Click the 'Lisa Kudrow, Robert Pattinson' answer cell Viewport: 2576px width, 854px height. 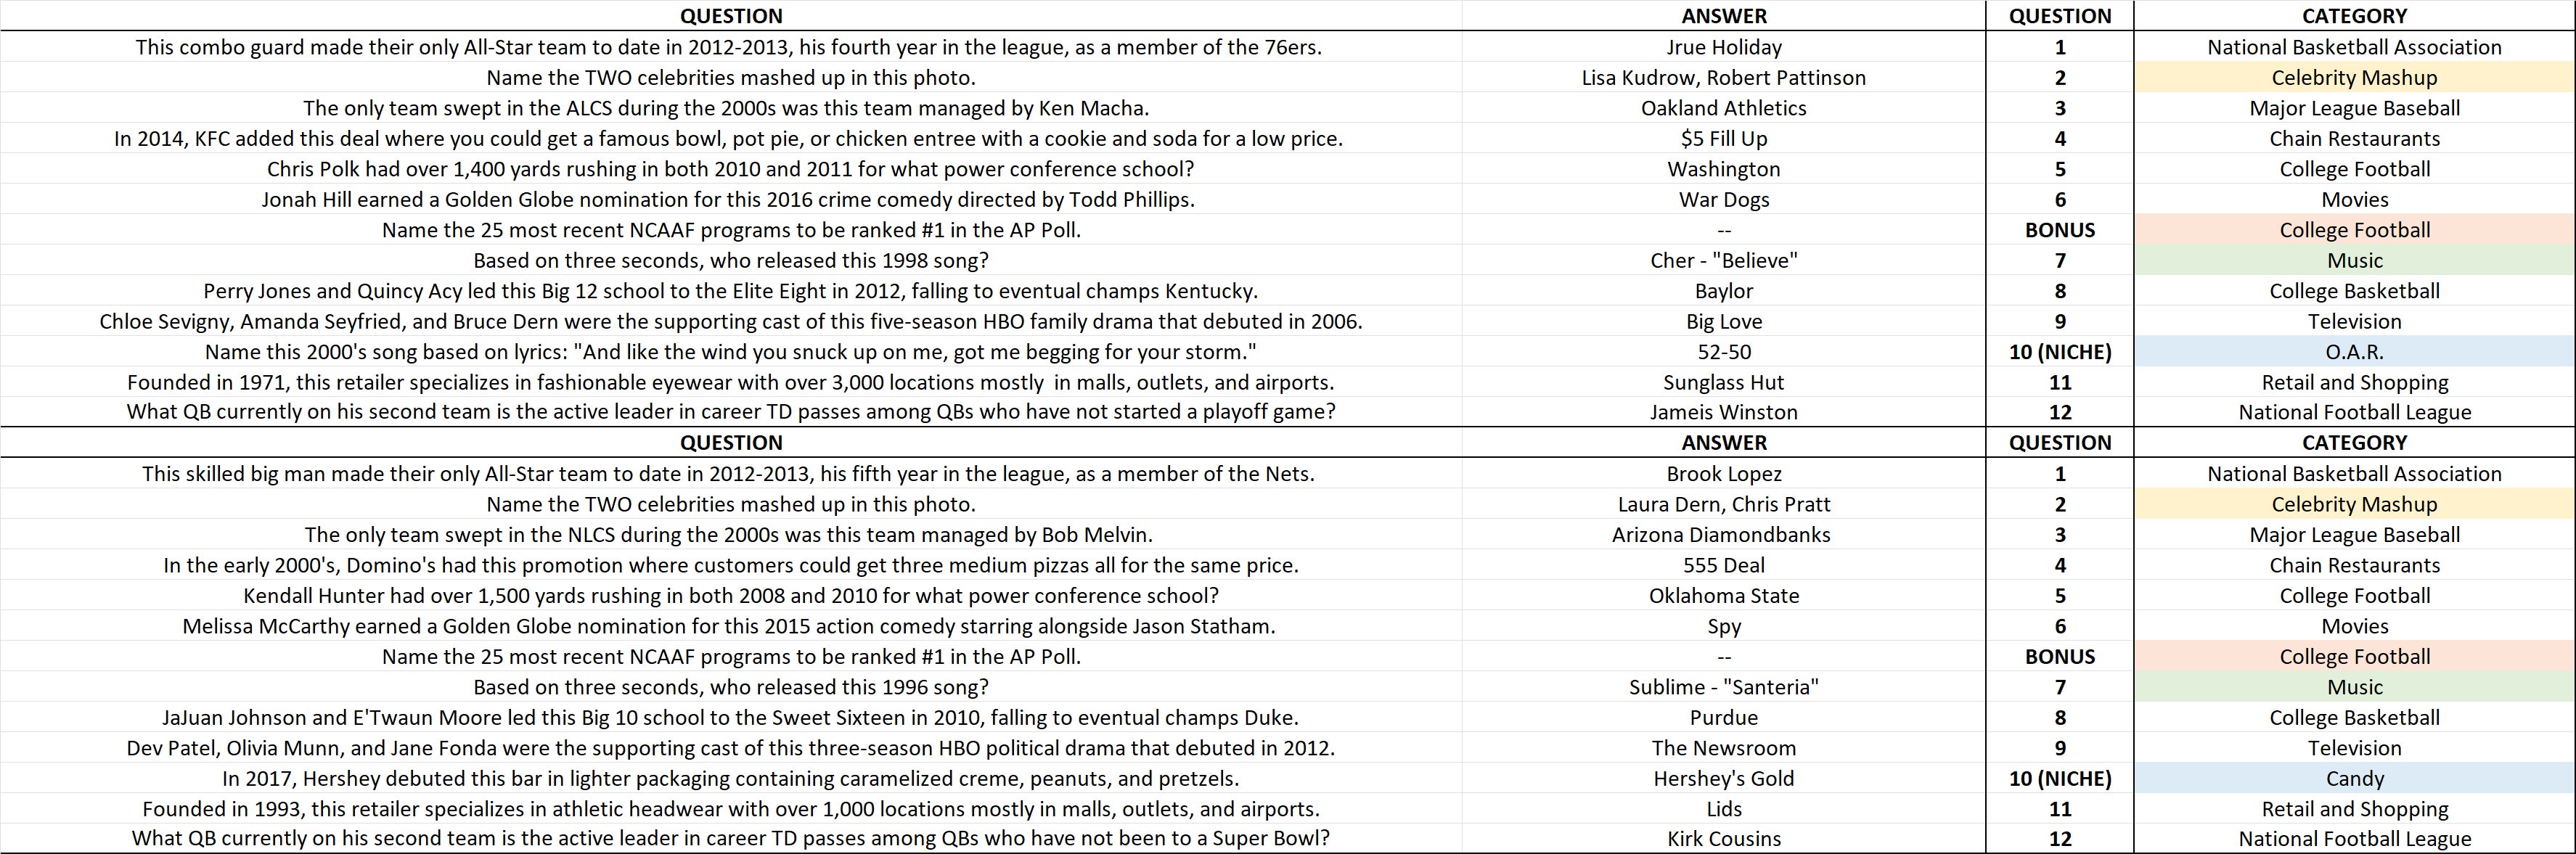(1723, 78)
